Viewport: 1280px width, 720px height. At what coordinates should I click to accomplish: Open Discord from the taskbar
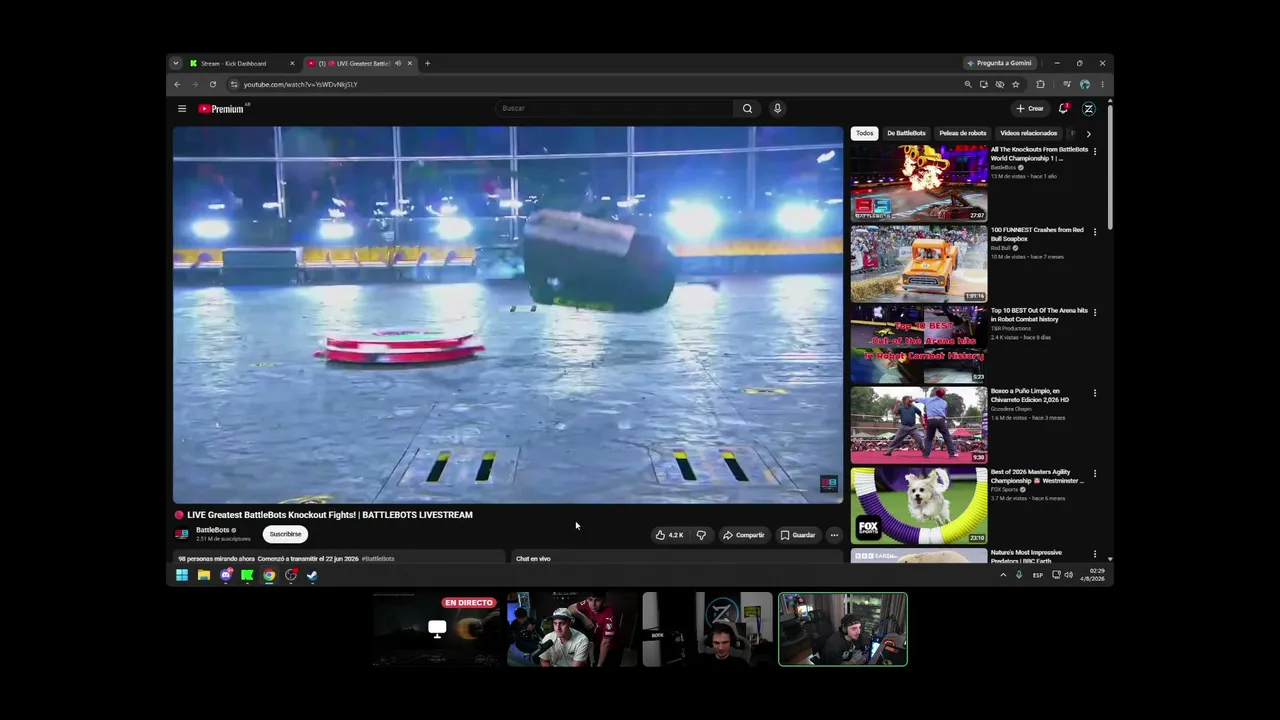[226, 575]
